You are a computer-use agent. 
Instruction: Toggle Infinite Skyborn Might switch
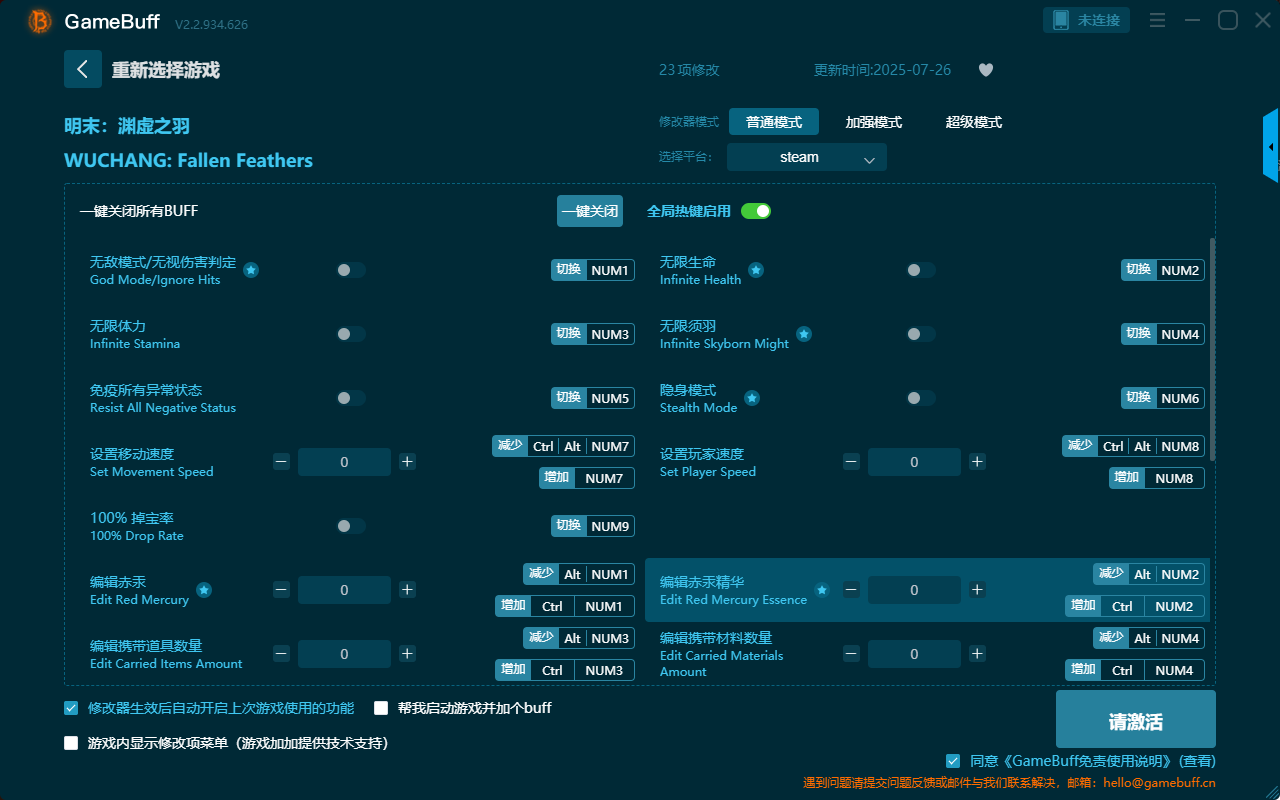click(x=921, y=334)
